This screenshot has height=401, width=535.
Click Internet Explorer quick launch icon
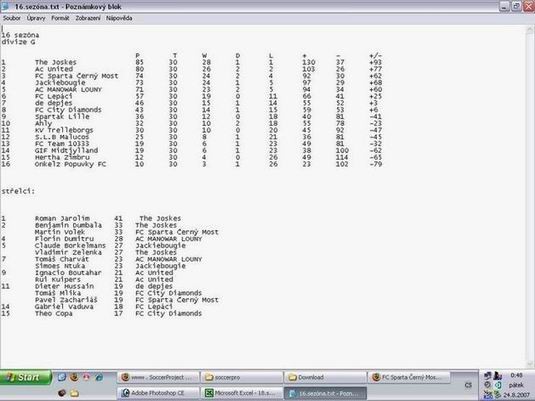click(99, 377)
